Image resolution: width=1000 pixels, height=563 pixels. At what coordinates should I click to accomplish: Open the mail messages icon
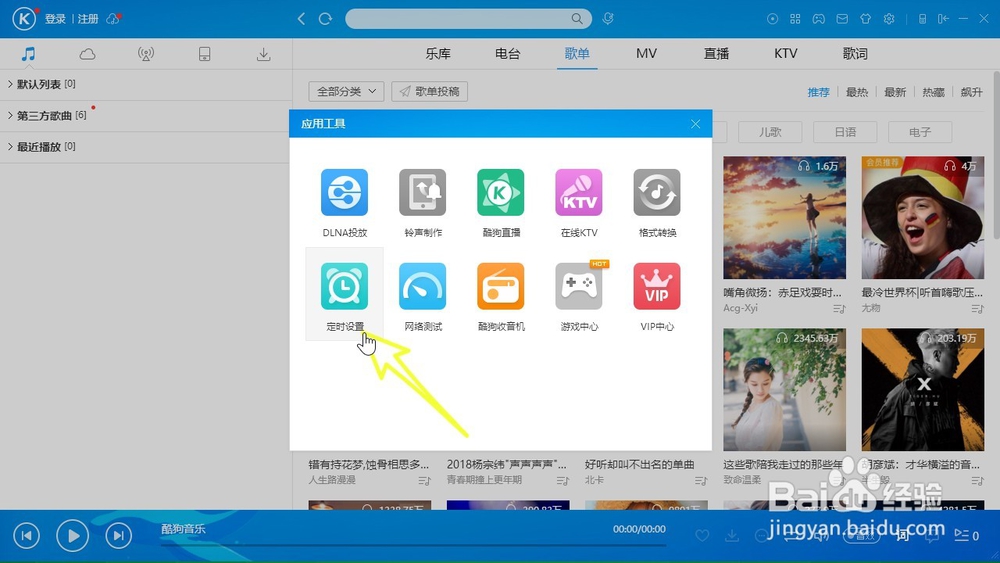tap(842, 19)
